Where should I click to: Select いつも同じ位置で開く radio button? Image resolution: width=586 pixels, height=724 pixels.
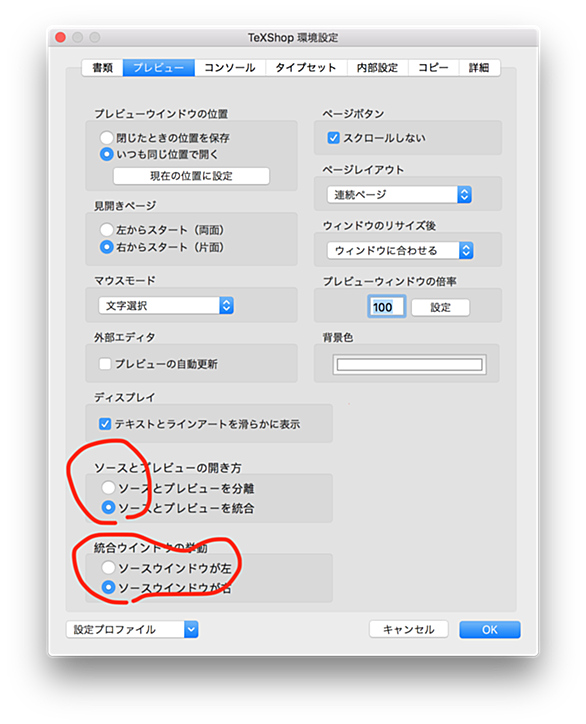107,154
